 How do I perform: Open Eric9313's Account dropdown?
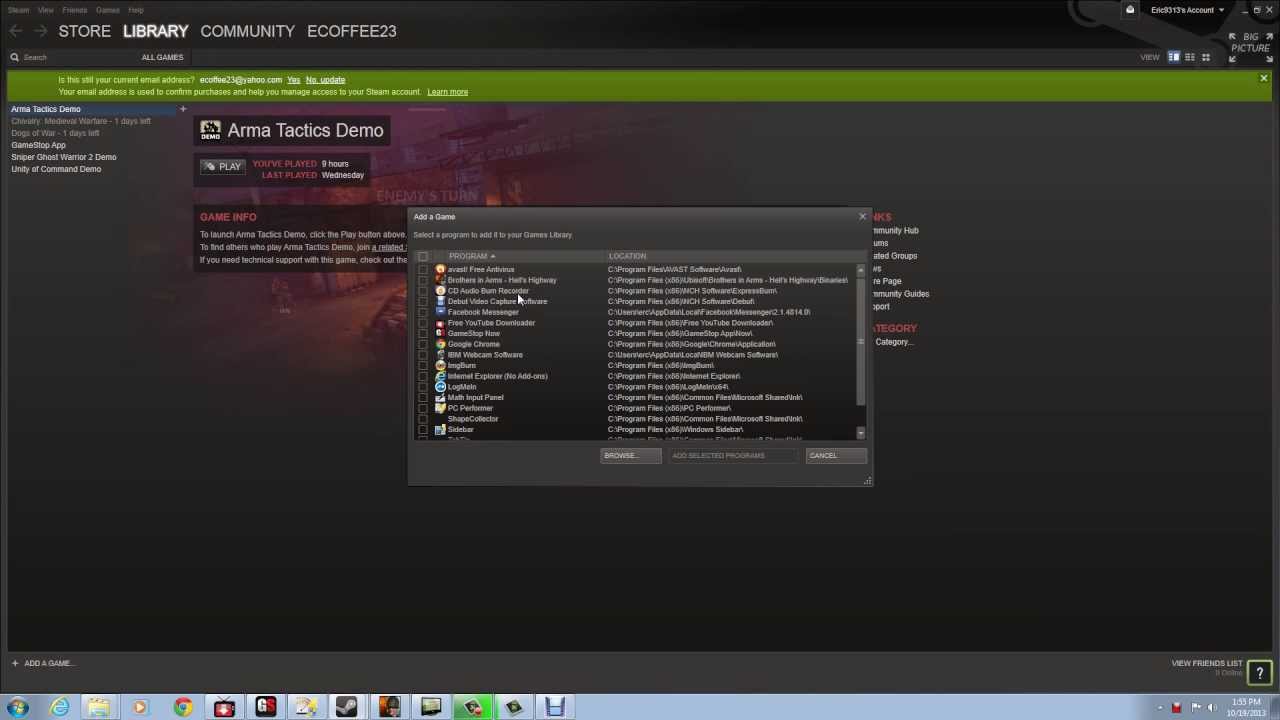pyautogui.click(x=1187, y=10)
